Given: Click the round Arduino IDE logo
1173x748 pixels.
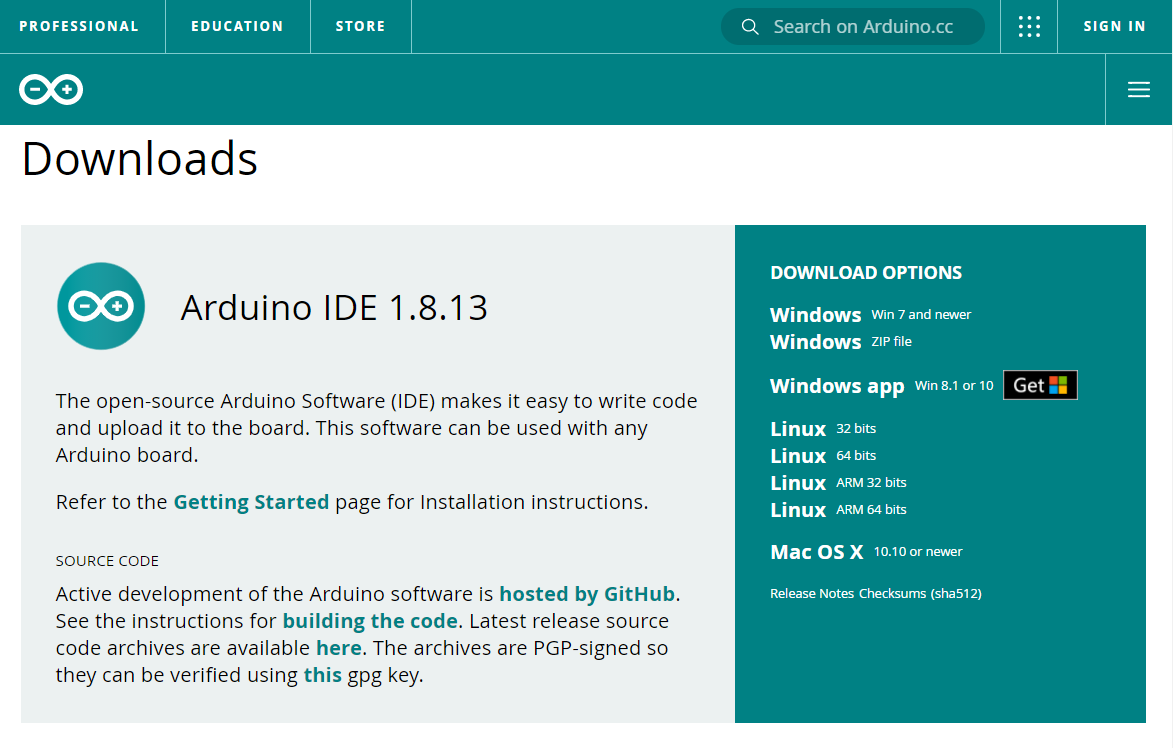Looking at the screenshot, I should pos(101,306).
